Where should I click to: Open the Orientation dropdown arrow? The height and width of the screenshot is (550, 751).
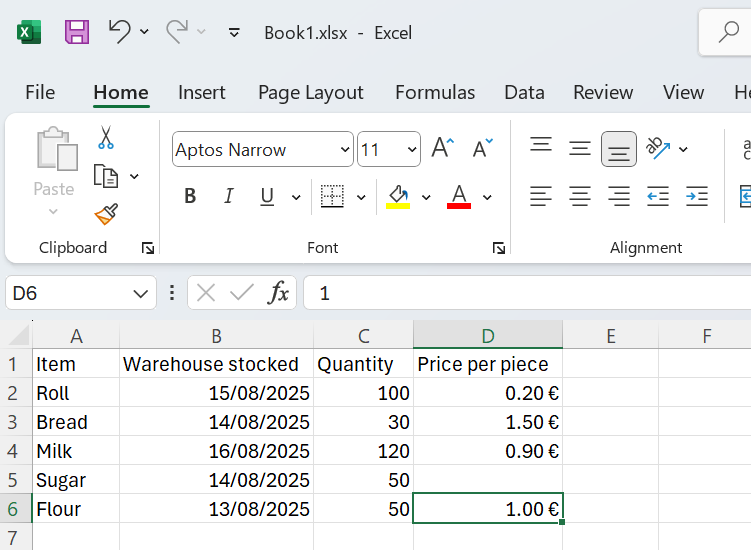coord(683,149)
